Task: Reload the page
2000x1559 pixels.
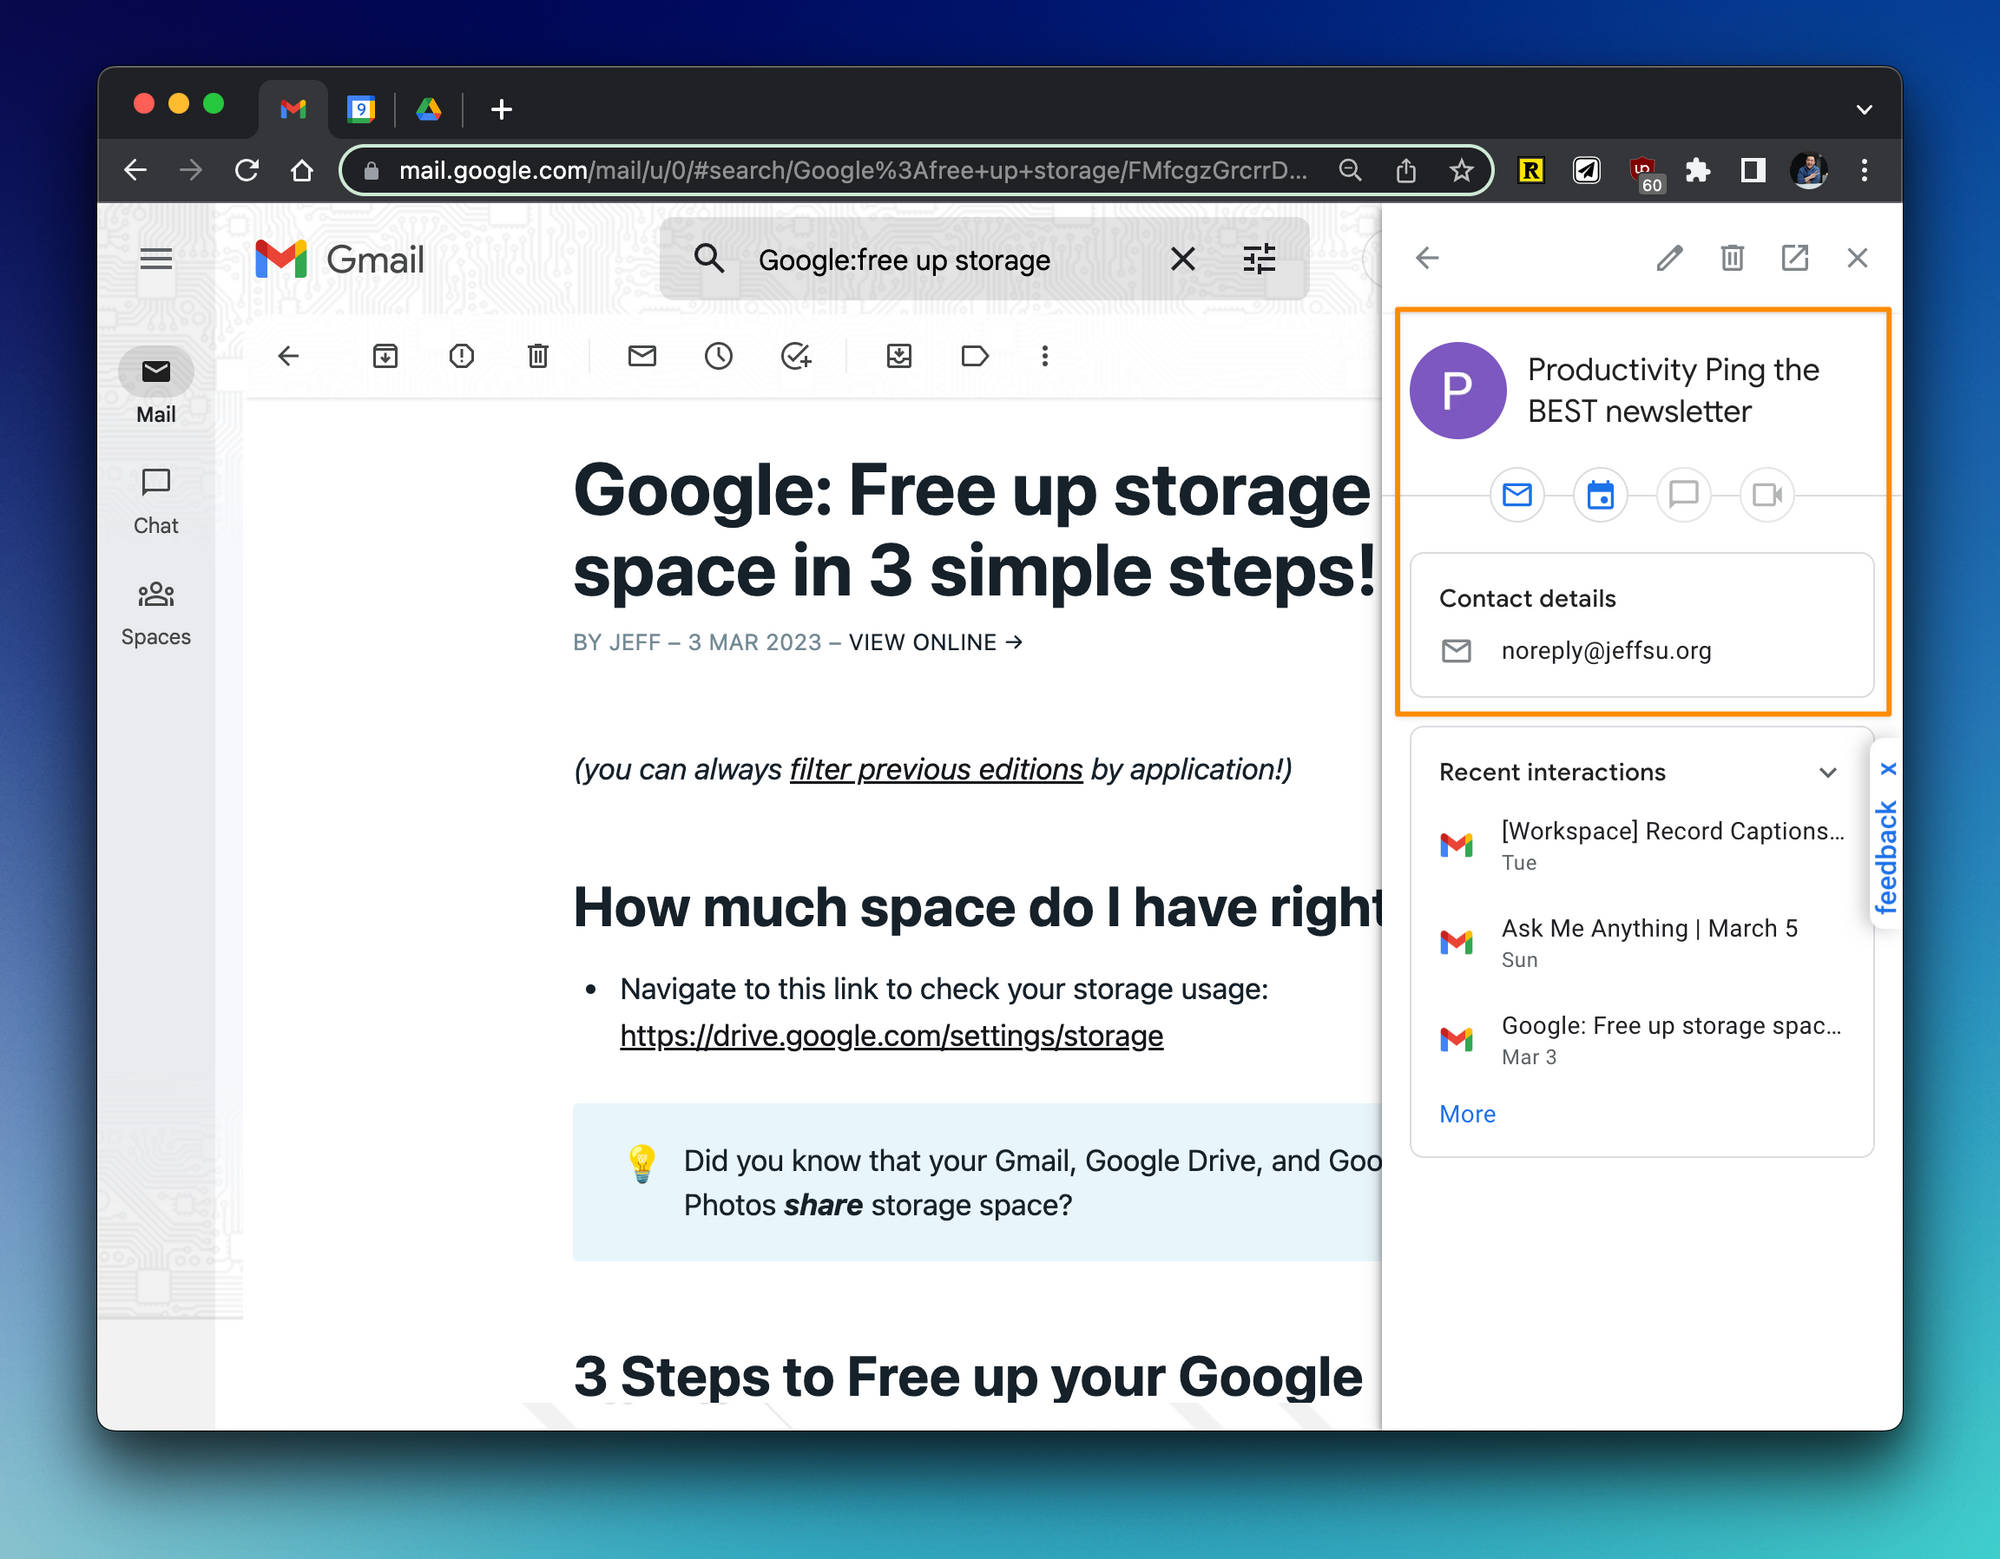Action: (x=247, y=170)
